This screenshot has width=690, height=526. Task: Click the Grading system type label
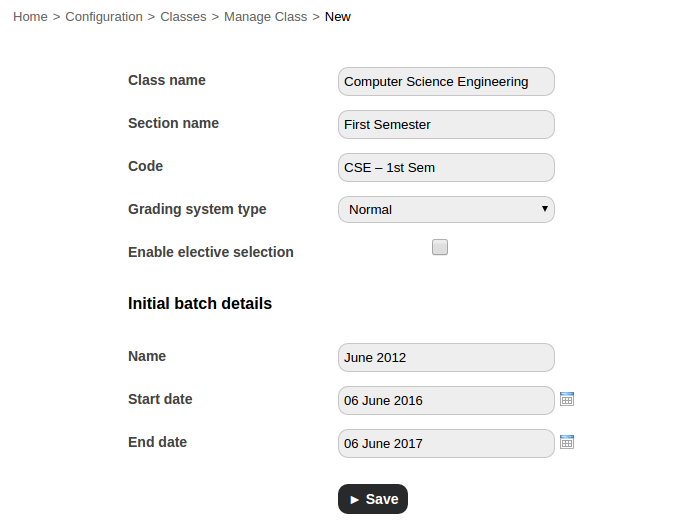[197, 209]
